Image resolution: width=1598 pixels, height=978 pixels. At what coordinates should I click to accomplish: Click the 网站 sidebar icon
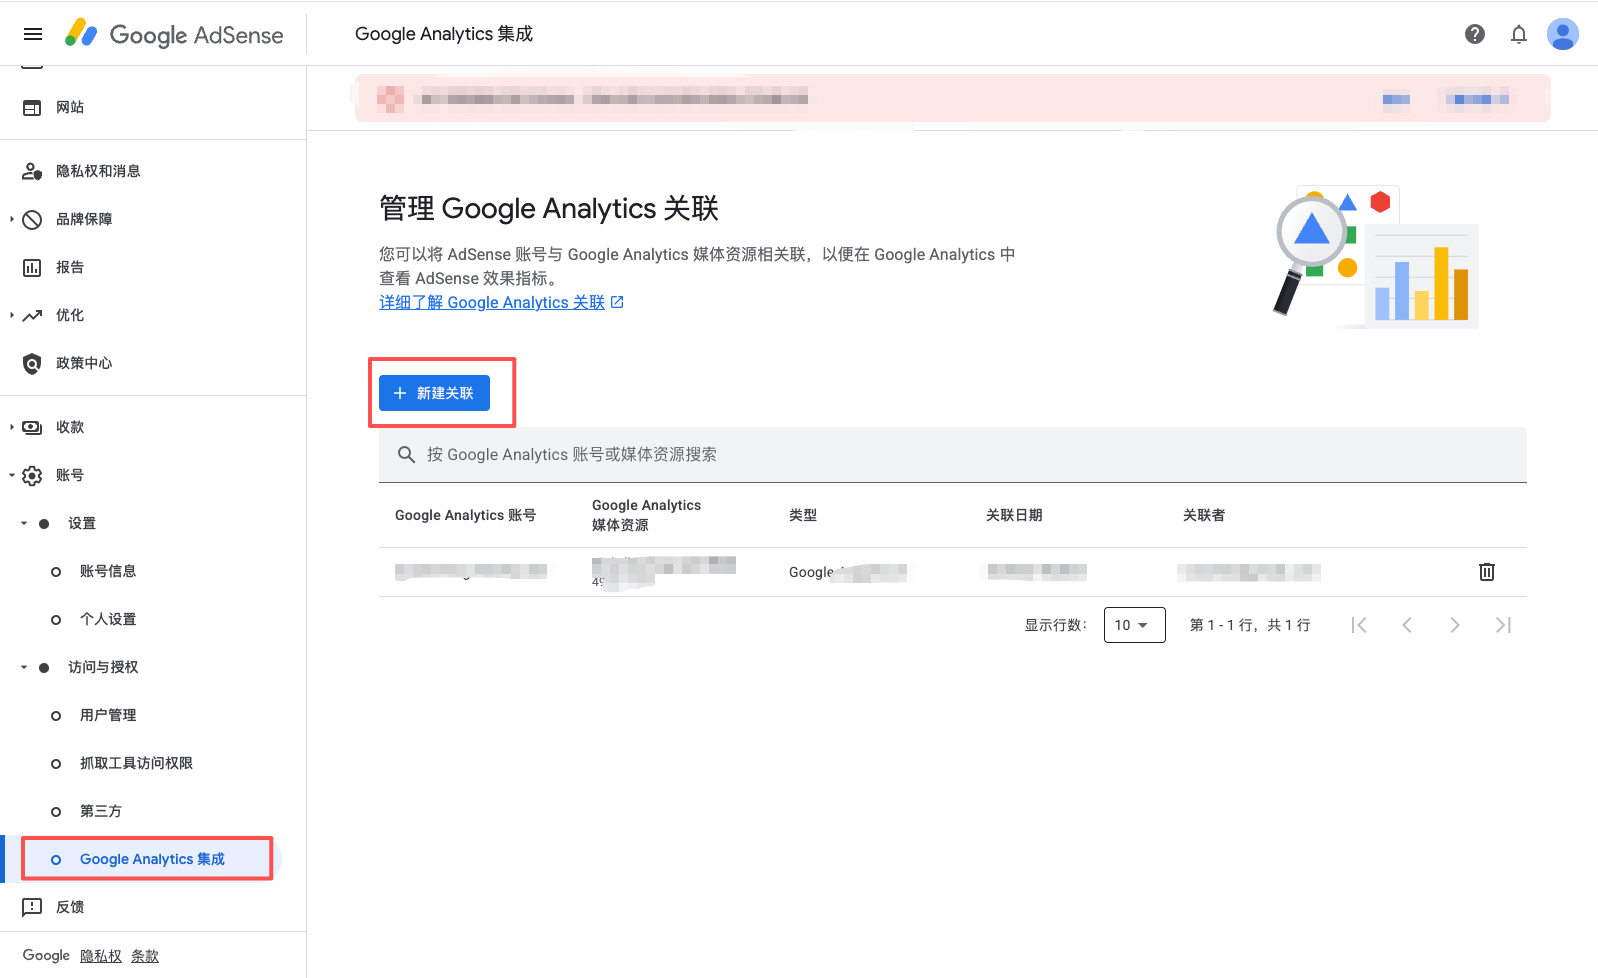[32, 107]
